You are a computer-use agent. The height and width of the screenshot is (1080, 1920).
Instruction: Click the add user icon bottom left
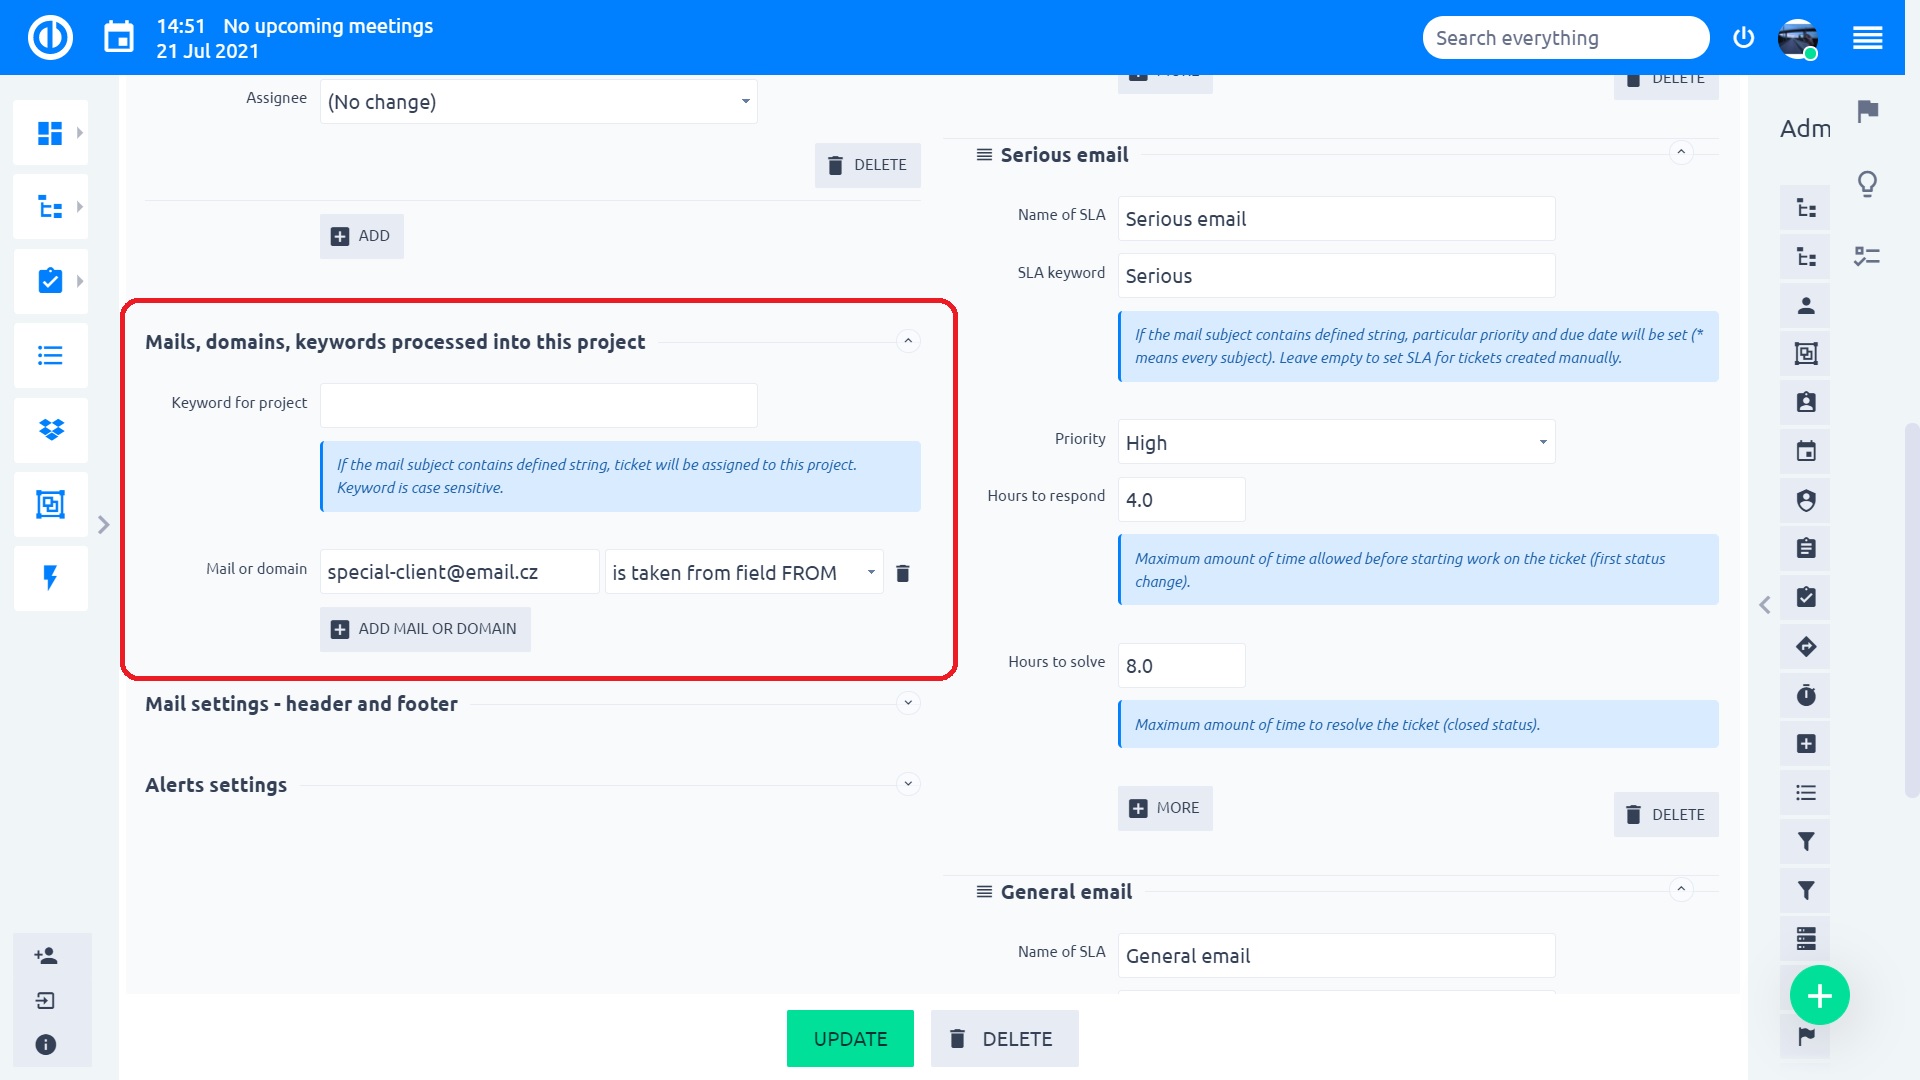[46, 956]
